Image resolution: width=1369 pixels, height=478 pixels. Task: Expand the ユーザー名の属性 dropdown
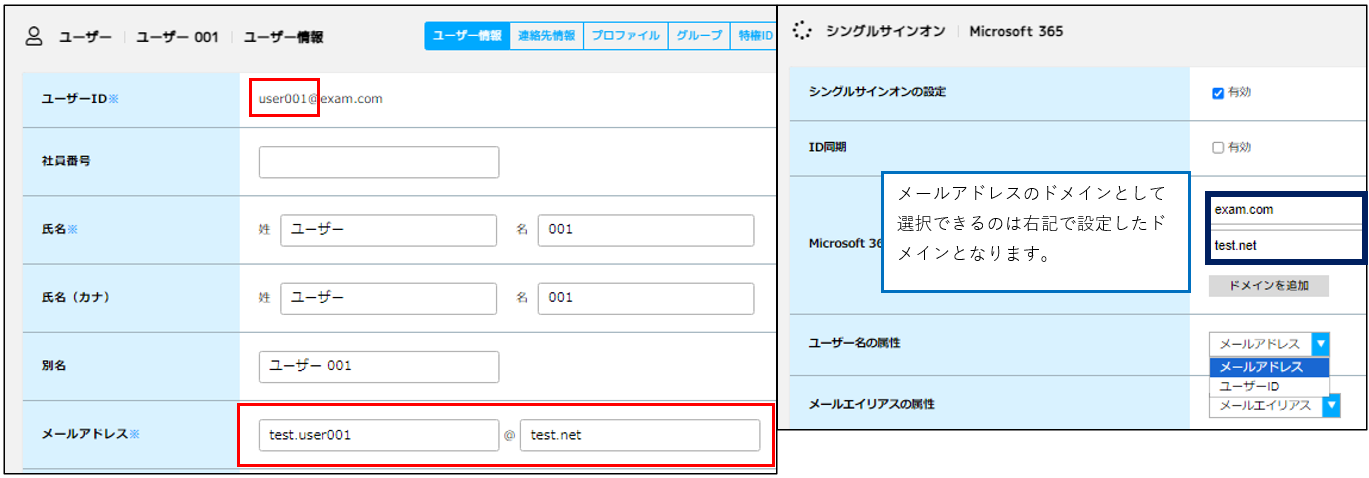click(1321, 344)
